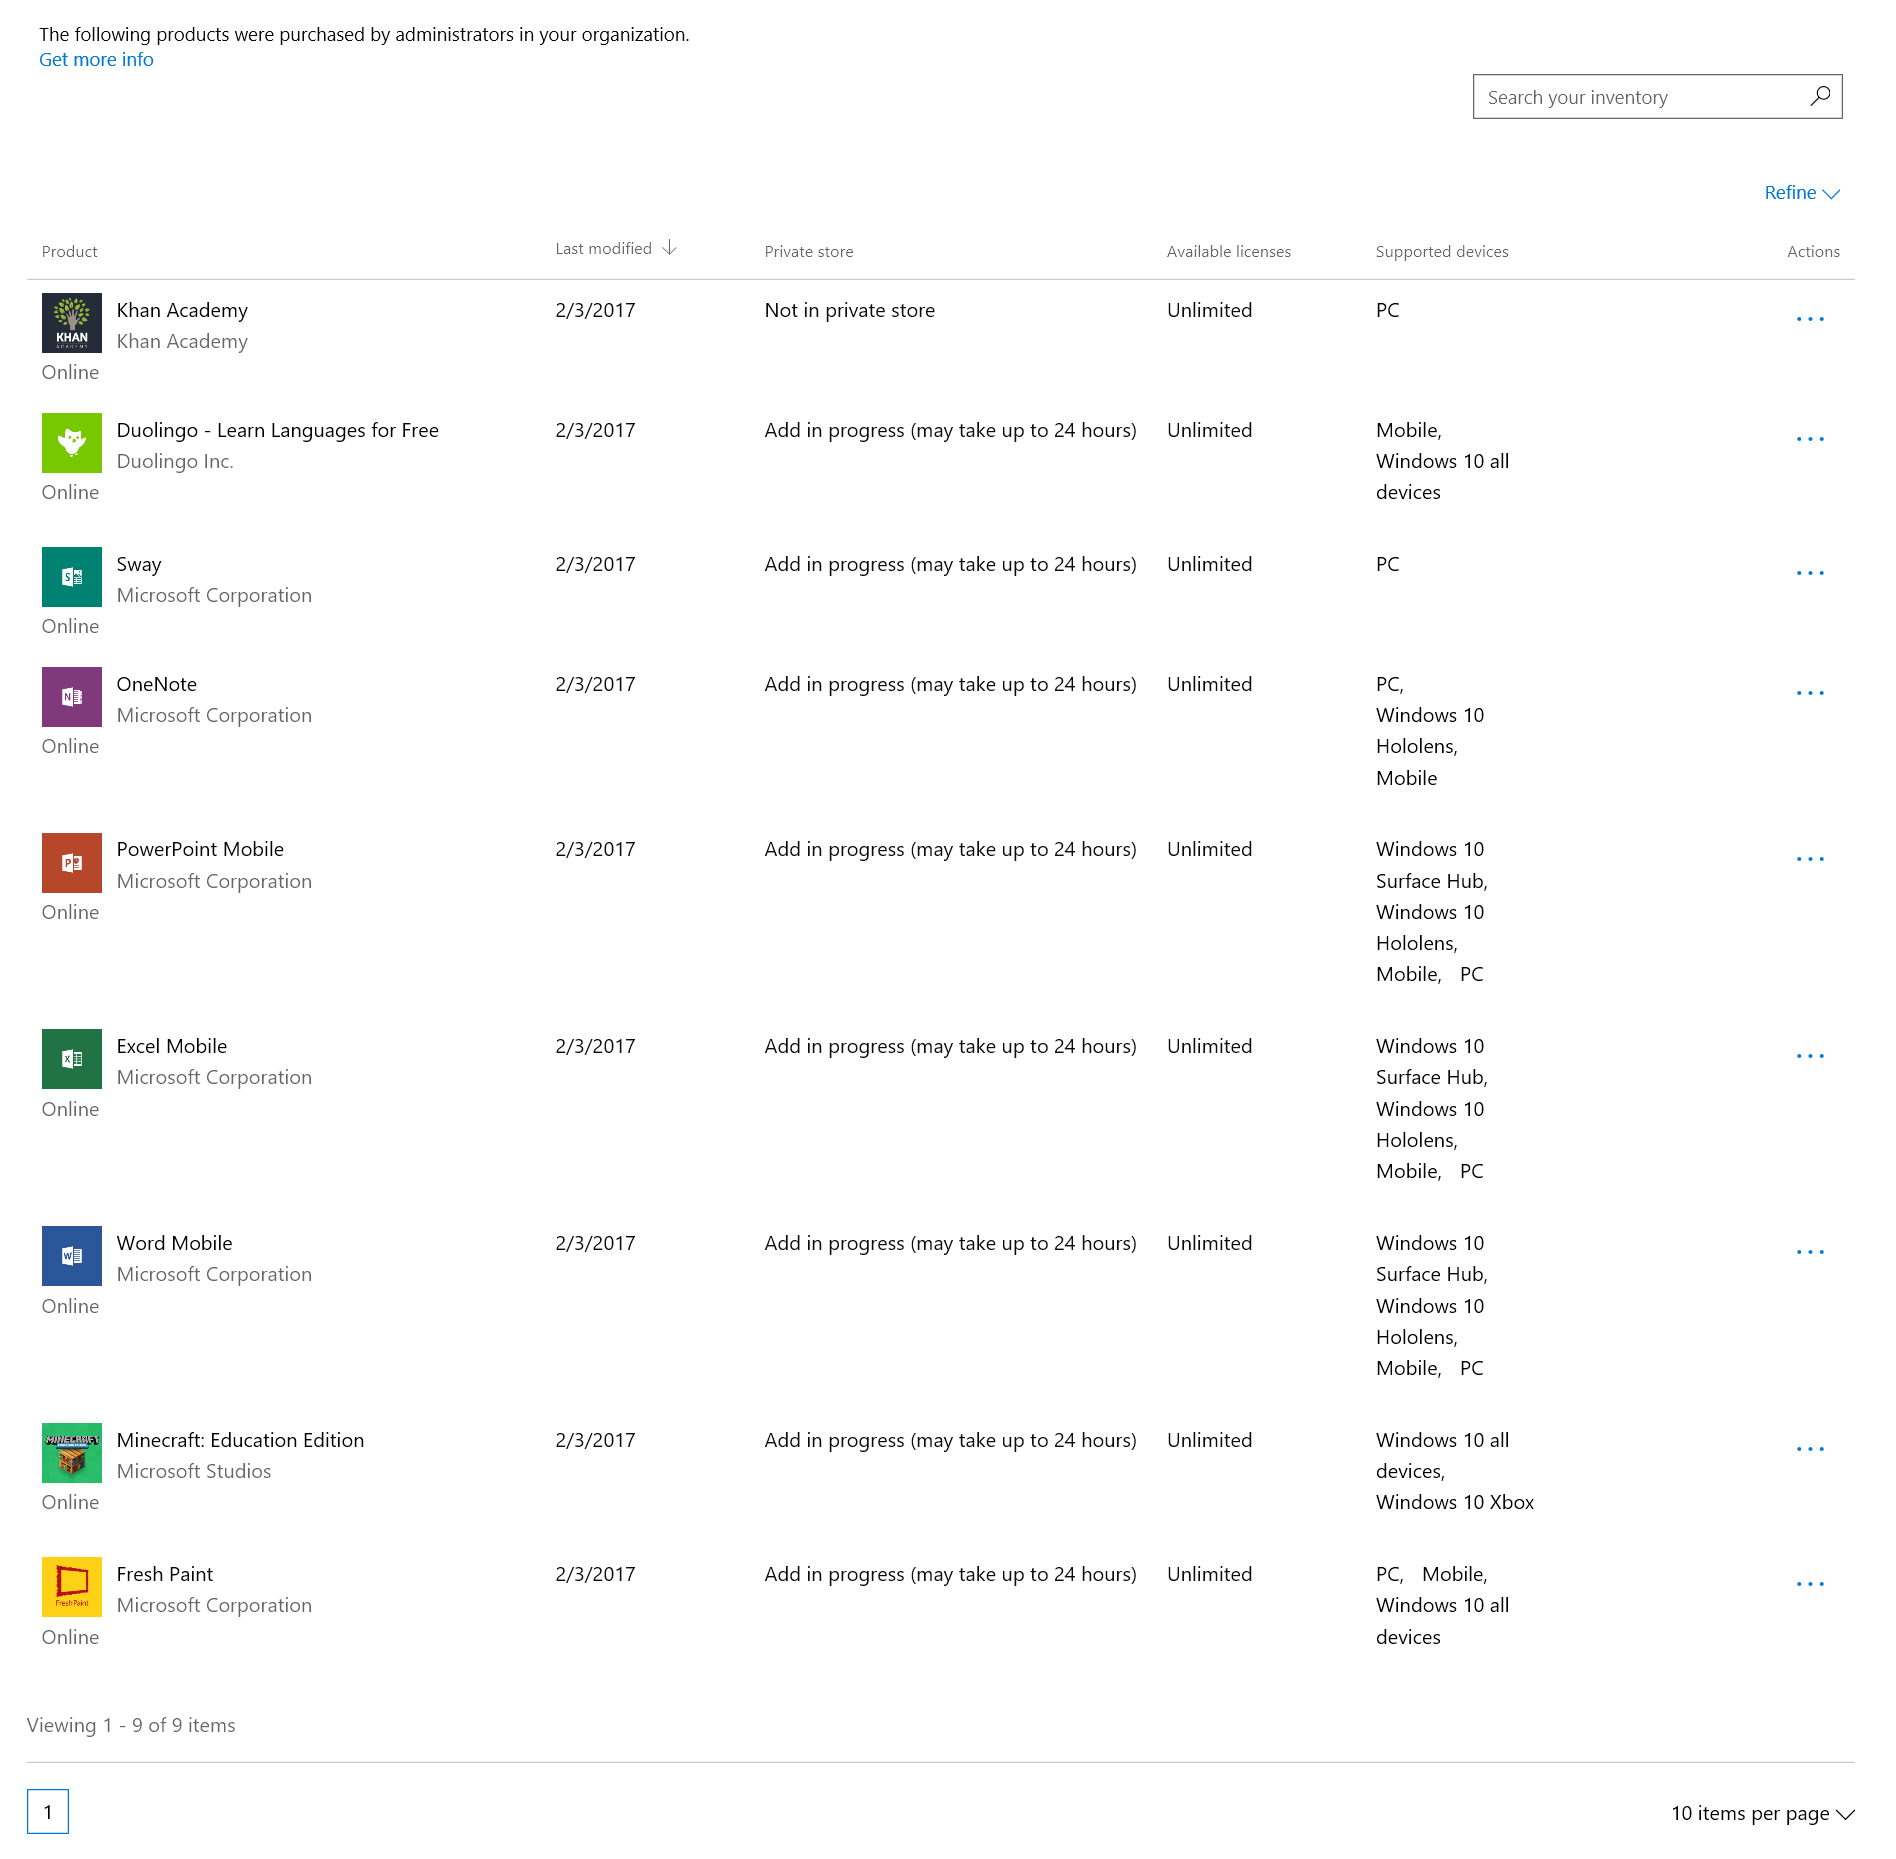Click Fresh Paint's Unlimited licenses value
The height and width of the screenshot is (1859, 1896).
click(x=1210, y=1574)
